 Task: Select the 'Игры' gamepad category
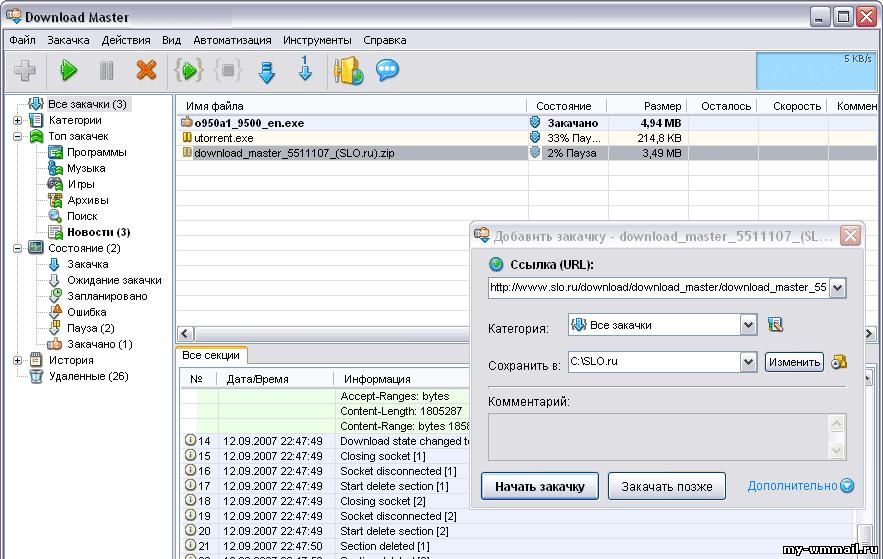coord(81,185)
